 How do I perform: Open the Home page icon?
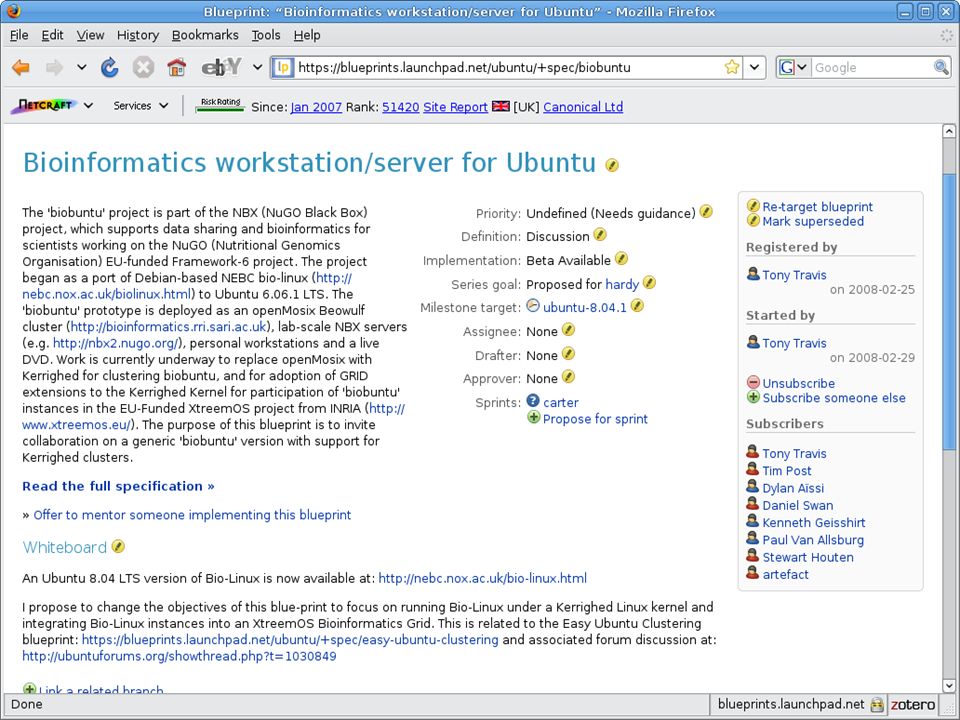[176, 67]
